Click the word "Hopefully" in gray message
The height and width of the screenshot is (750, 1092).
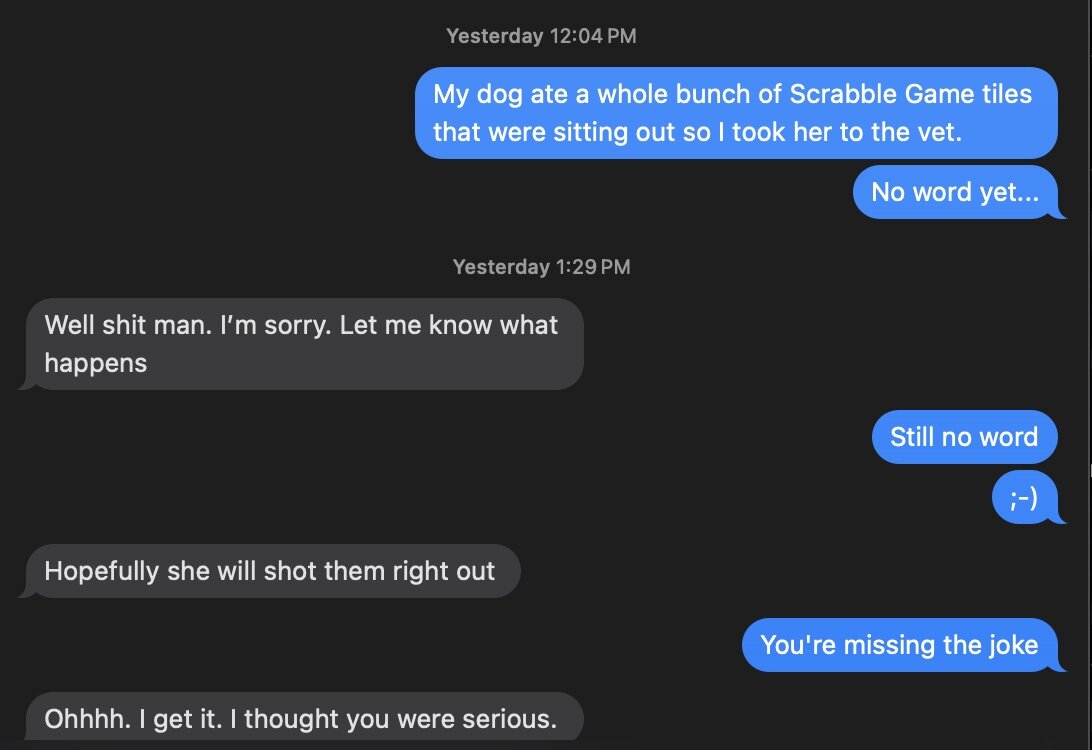(102, 571)
